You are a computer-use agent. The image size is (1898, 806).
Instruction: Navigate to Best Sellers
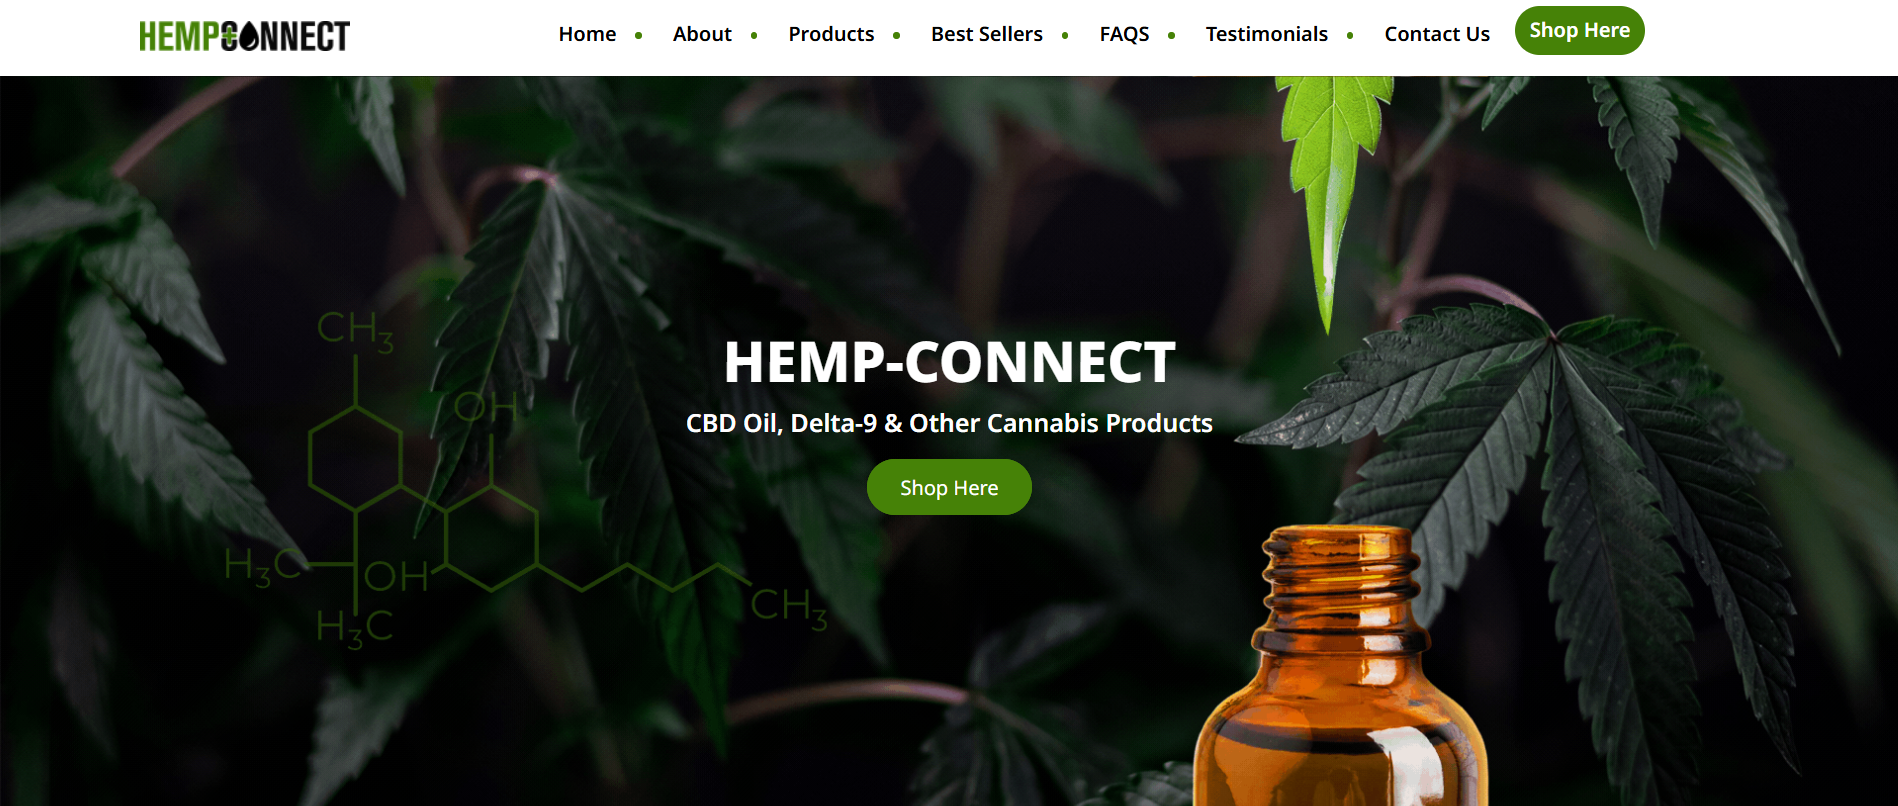987,34
